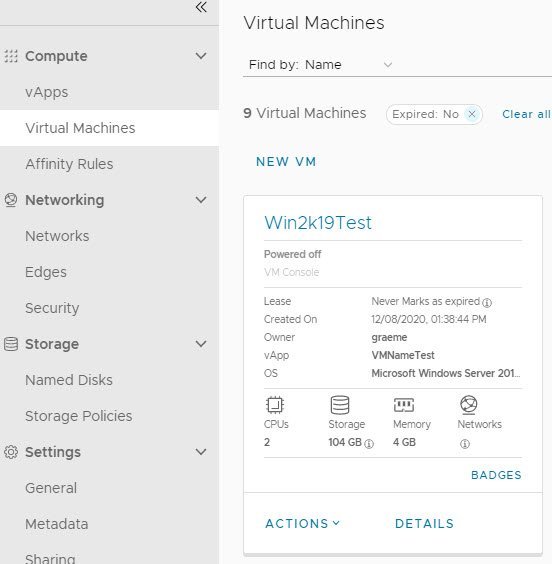Click the Compute grid icon

(x=11, y=56)
